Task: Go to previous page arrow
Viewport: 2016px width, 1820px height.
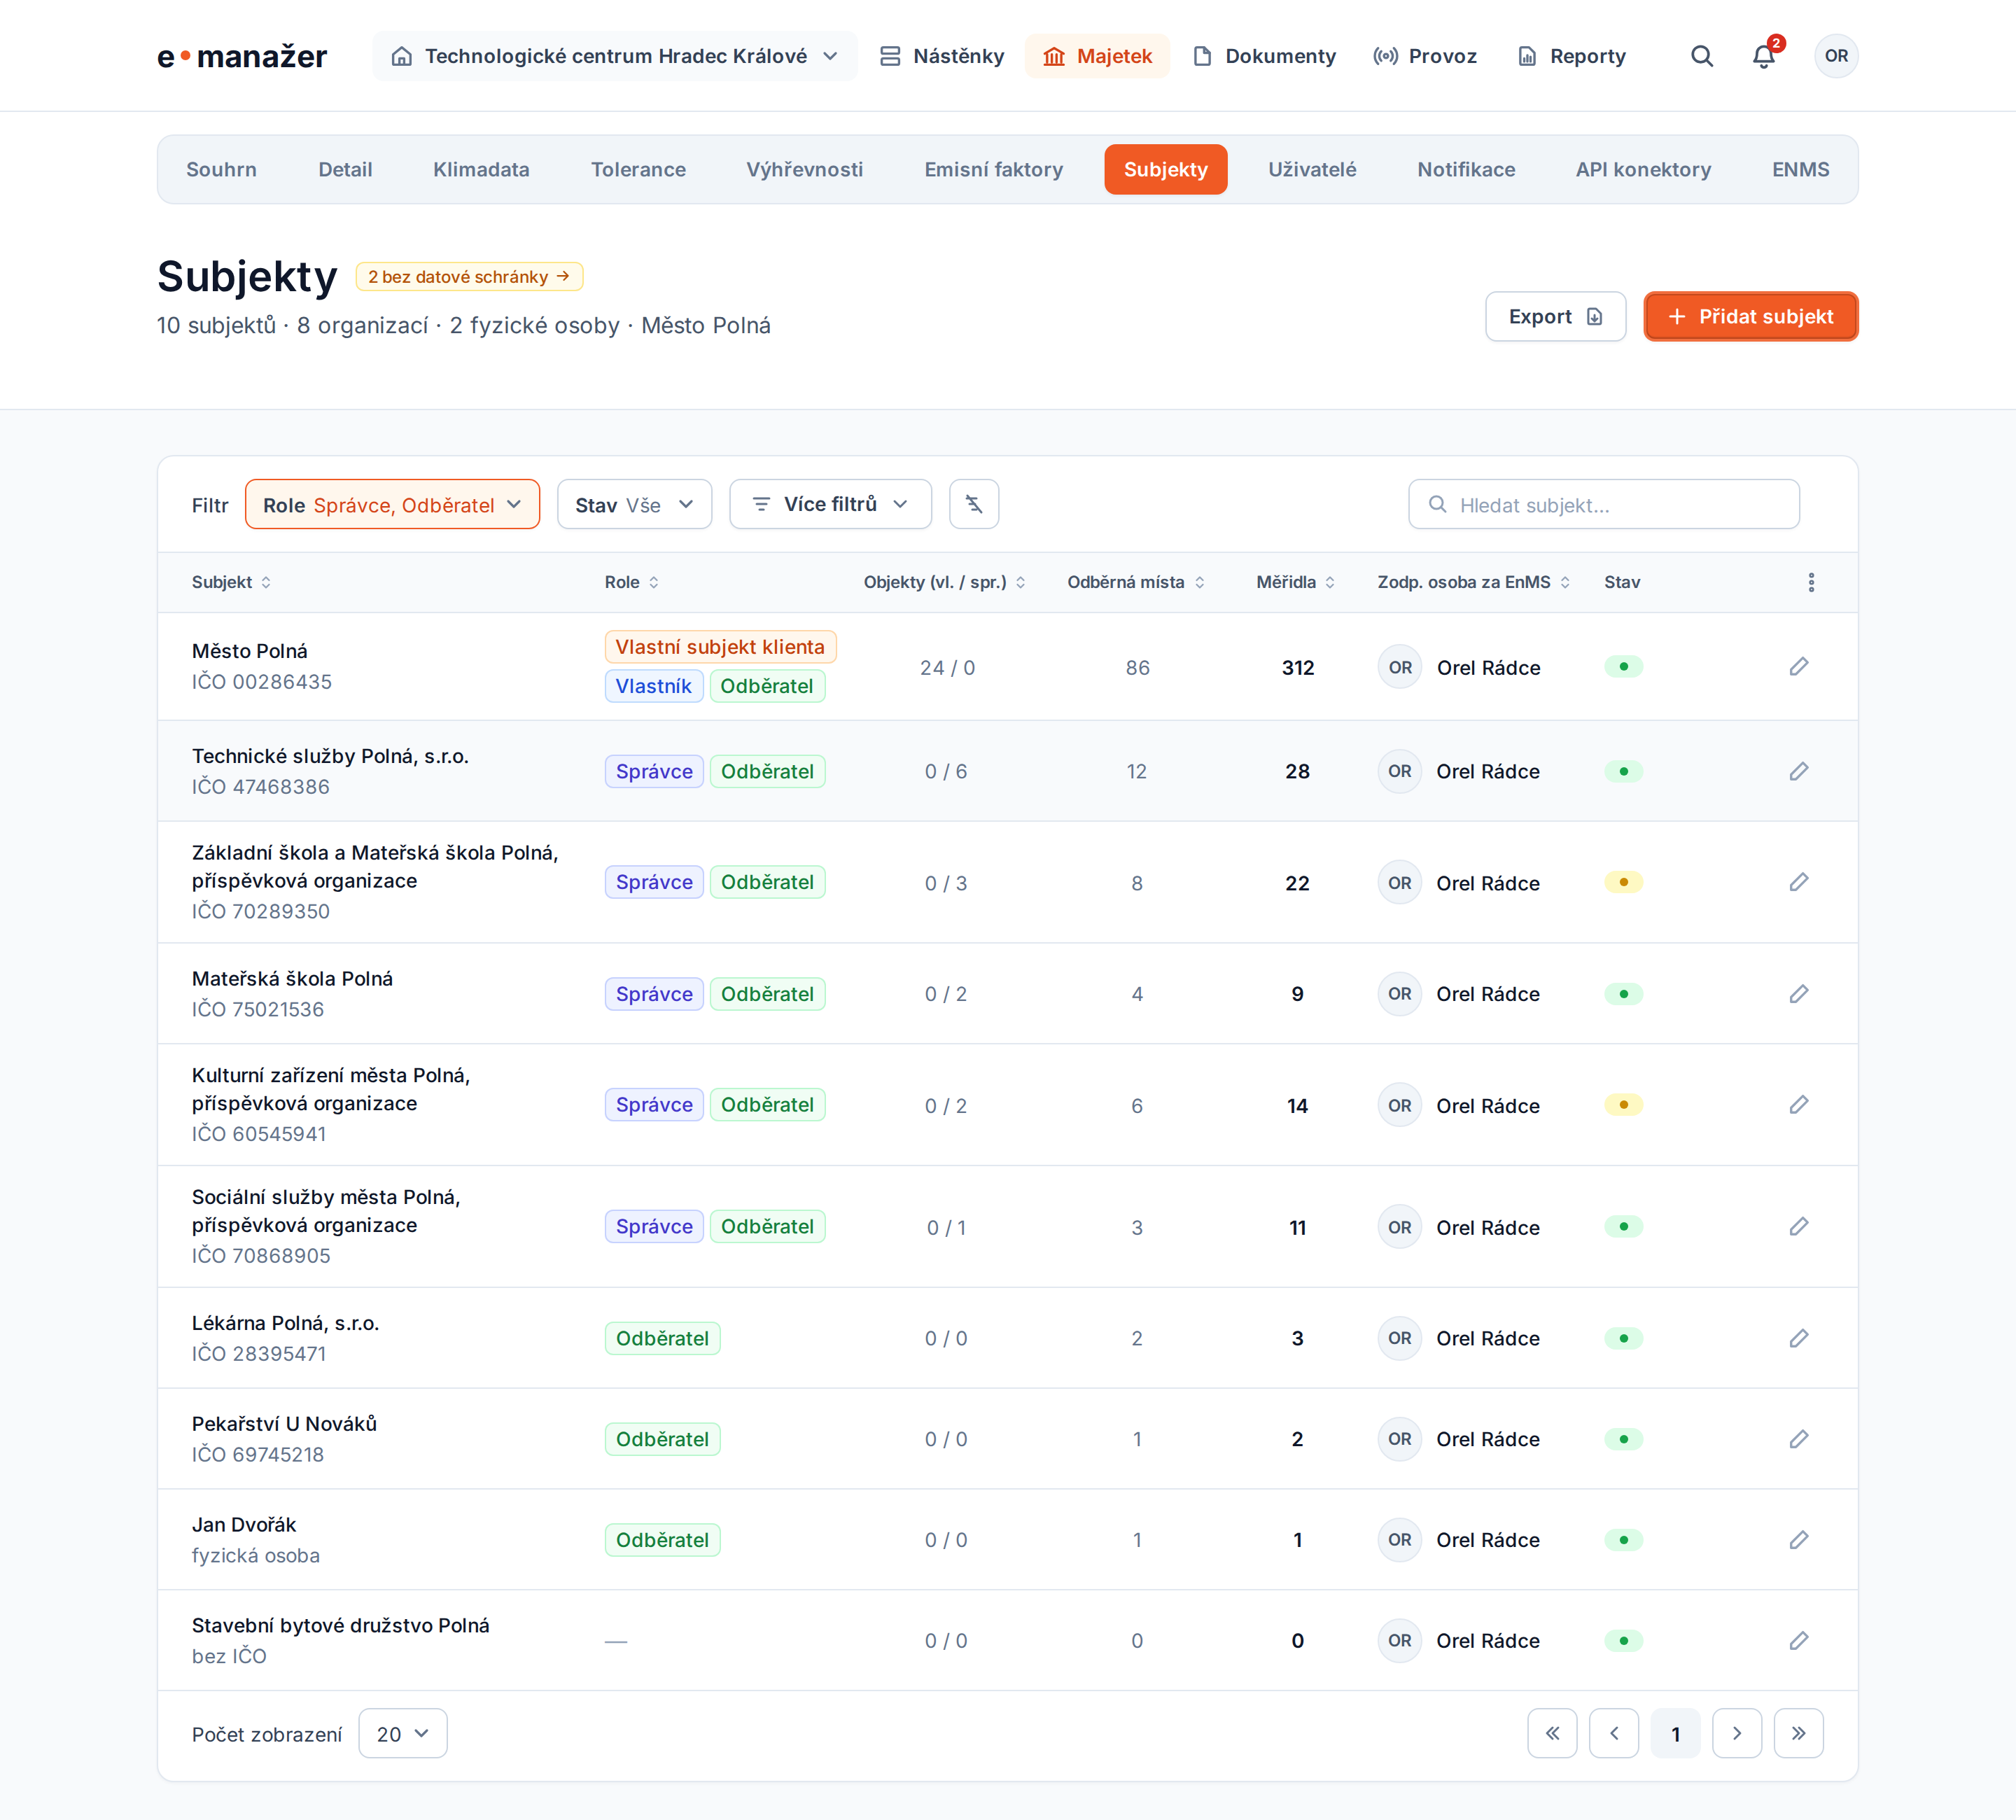Action: (1614, 1733)
